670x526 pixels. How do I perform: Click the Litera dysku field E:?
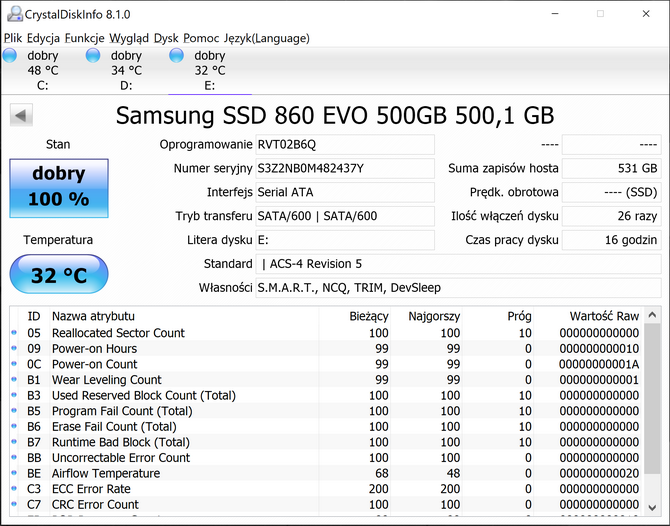[345, 240]
